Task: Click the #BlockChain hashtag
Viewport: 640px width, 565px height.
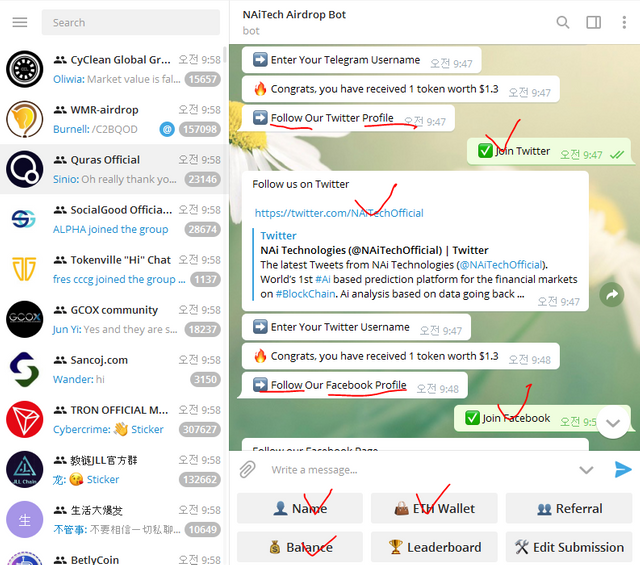Action: pyautogui.click(x=305, y=294)
